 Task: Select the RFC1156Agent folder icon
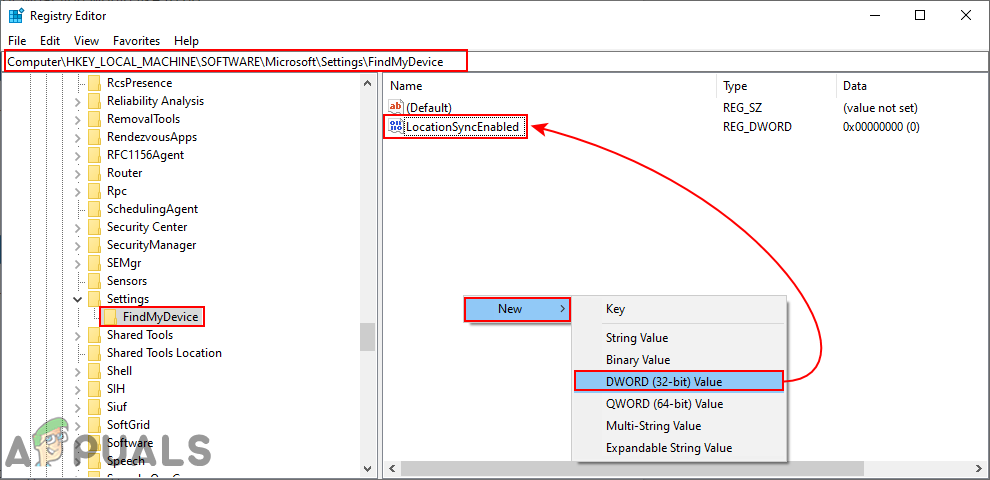(x=95, y=155)
